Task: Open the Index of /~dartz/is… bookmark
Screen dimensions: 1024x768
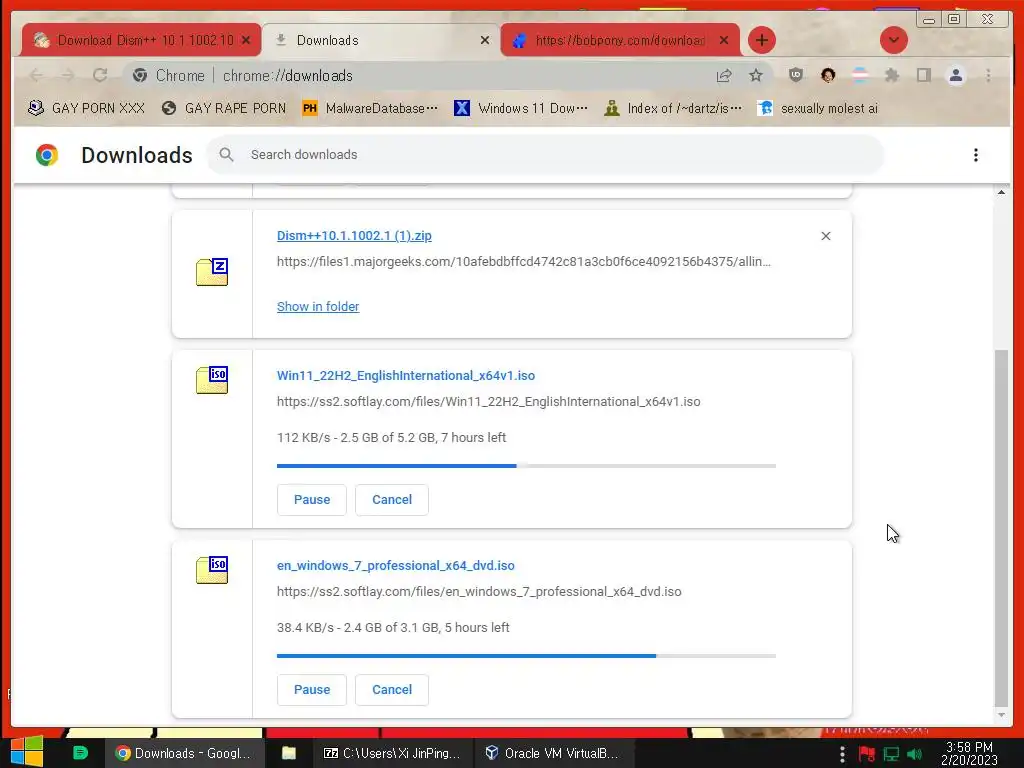Action: (x=673, y=108)
